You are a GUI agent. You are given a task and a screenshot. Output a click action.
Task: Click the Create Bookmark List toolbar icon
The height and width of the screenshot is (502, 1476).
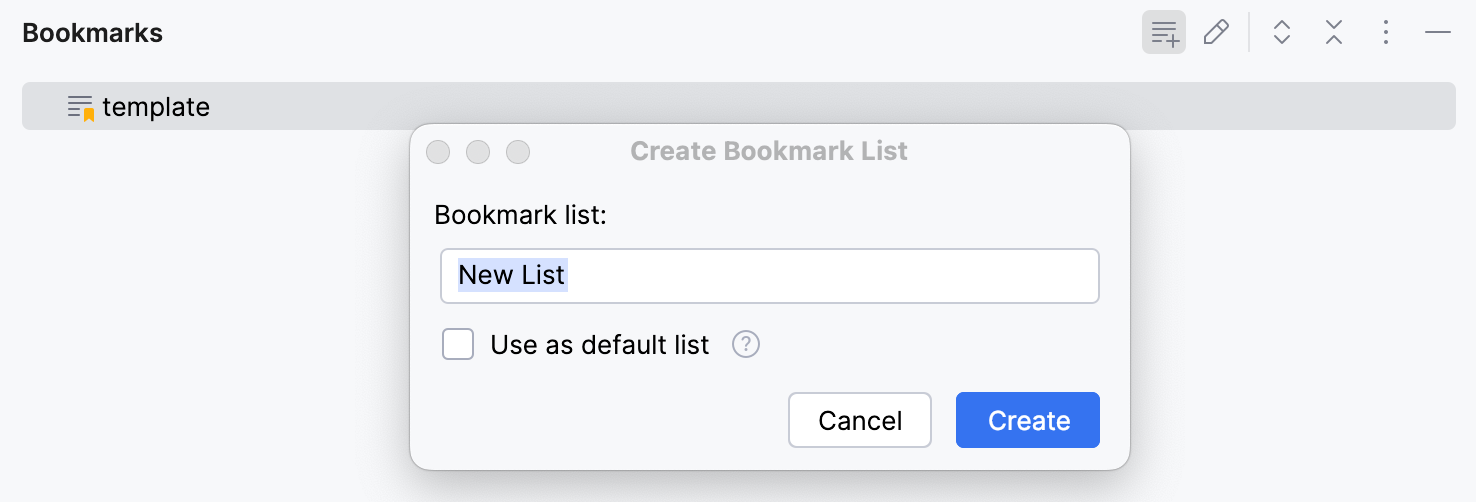[x=1164, y=33]
